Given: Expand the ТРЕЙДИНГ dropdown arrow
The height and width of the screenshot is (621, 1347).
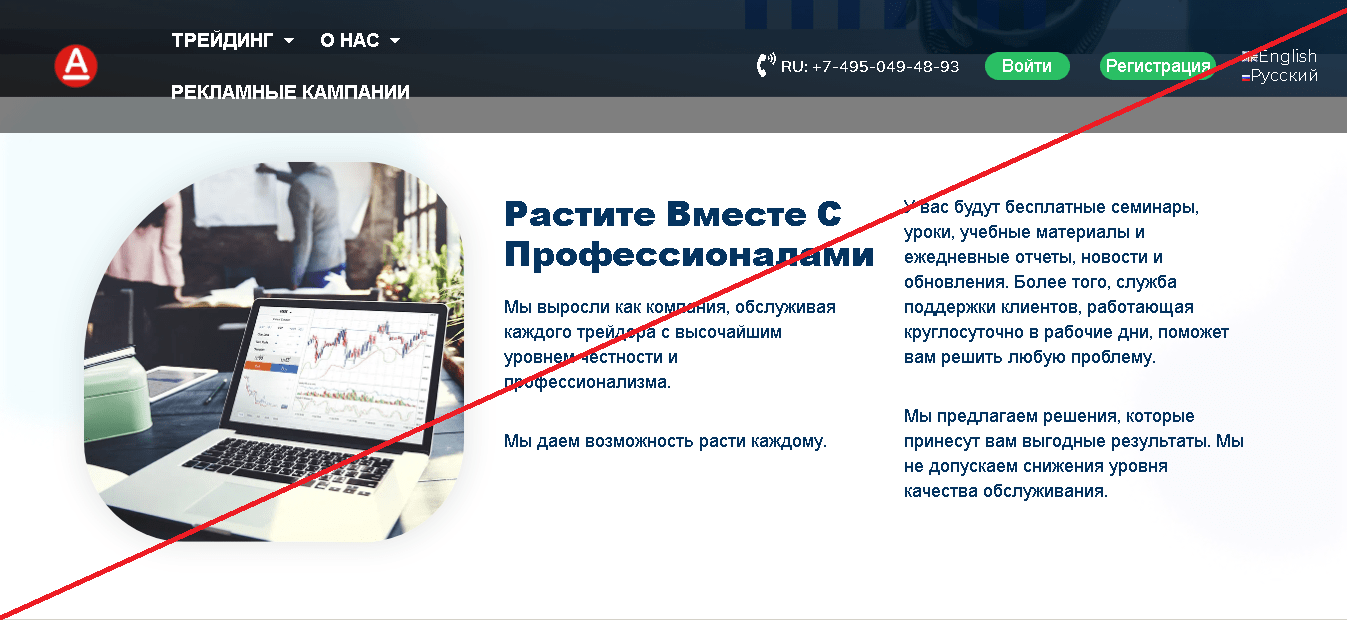Looking at the screenshot, I should tap(289, 41).
